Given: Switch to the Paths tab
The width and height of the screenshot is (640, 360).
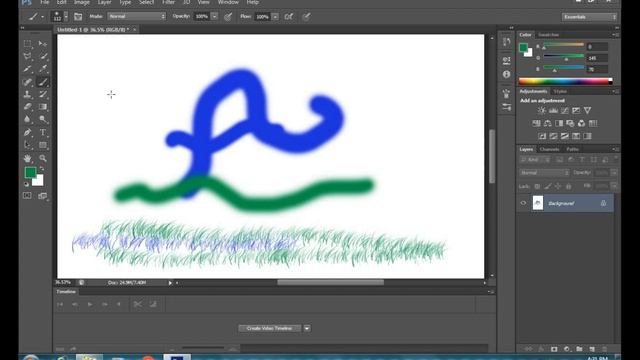Looking at the screenshot, I should coord(572,149).
